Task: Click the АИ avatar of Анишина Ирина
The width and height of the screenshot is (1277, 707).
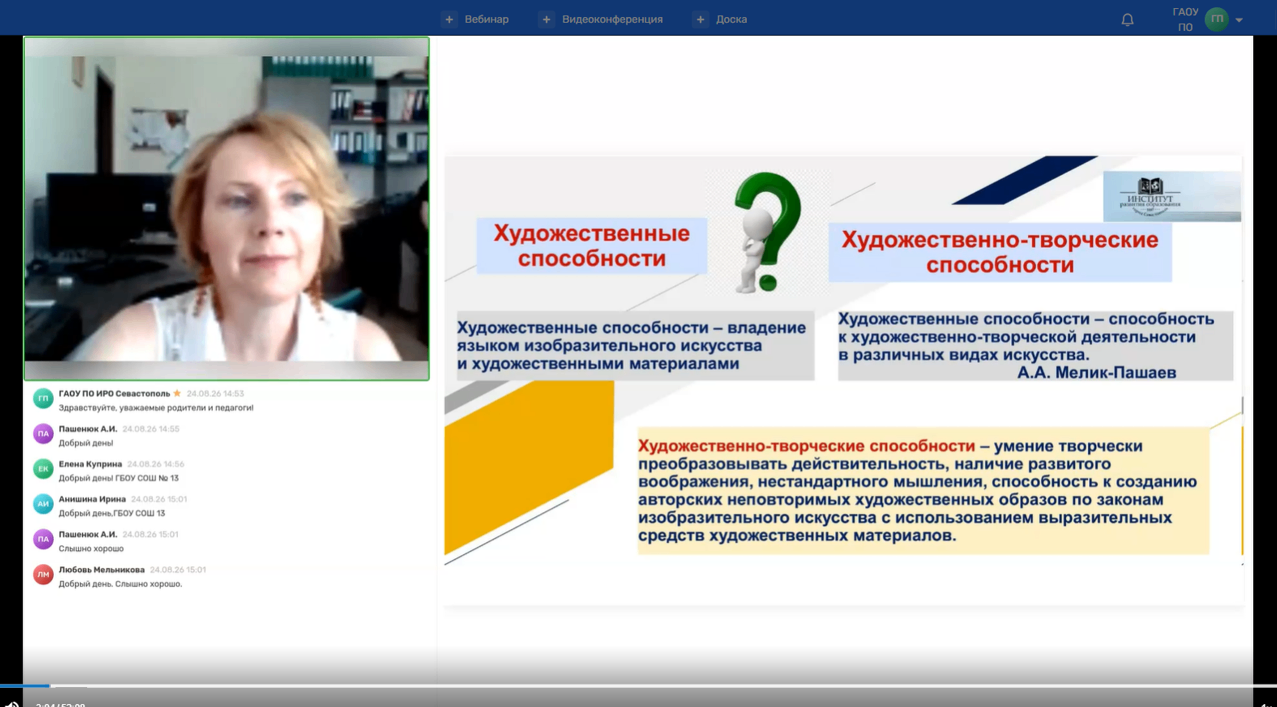Action: click(x=43, y=504)
